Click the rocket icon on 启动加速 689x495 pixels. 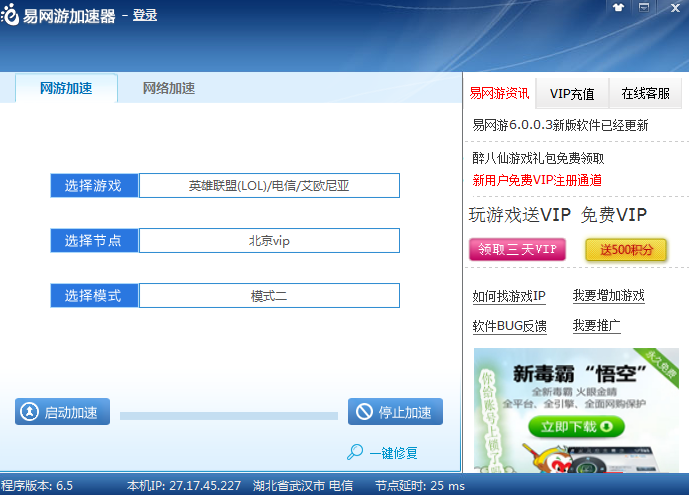click(29, 412)
